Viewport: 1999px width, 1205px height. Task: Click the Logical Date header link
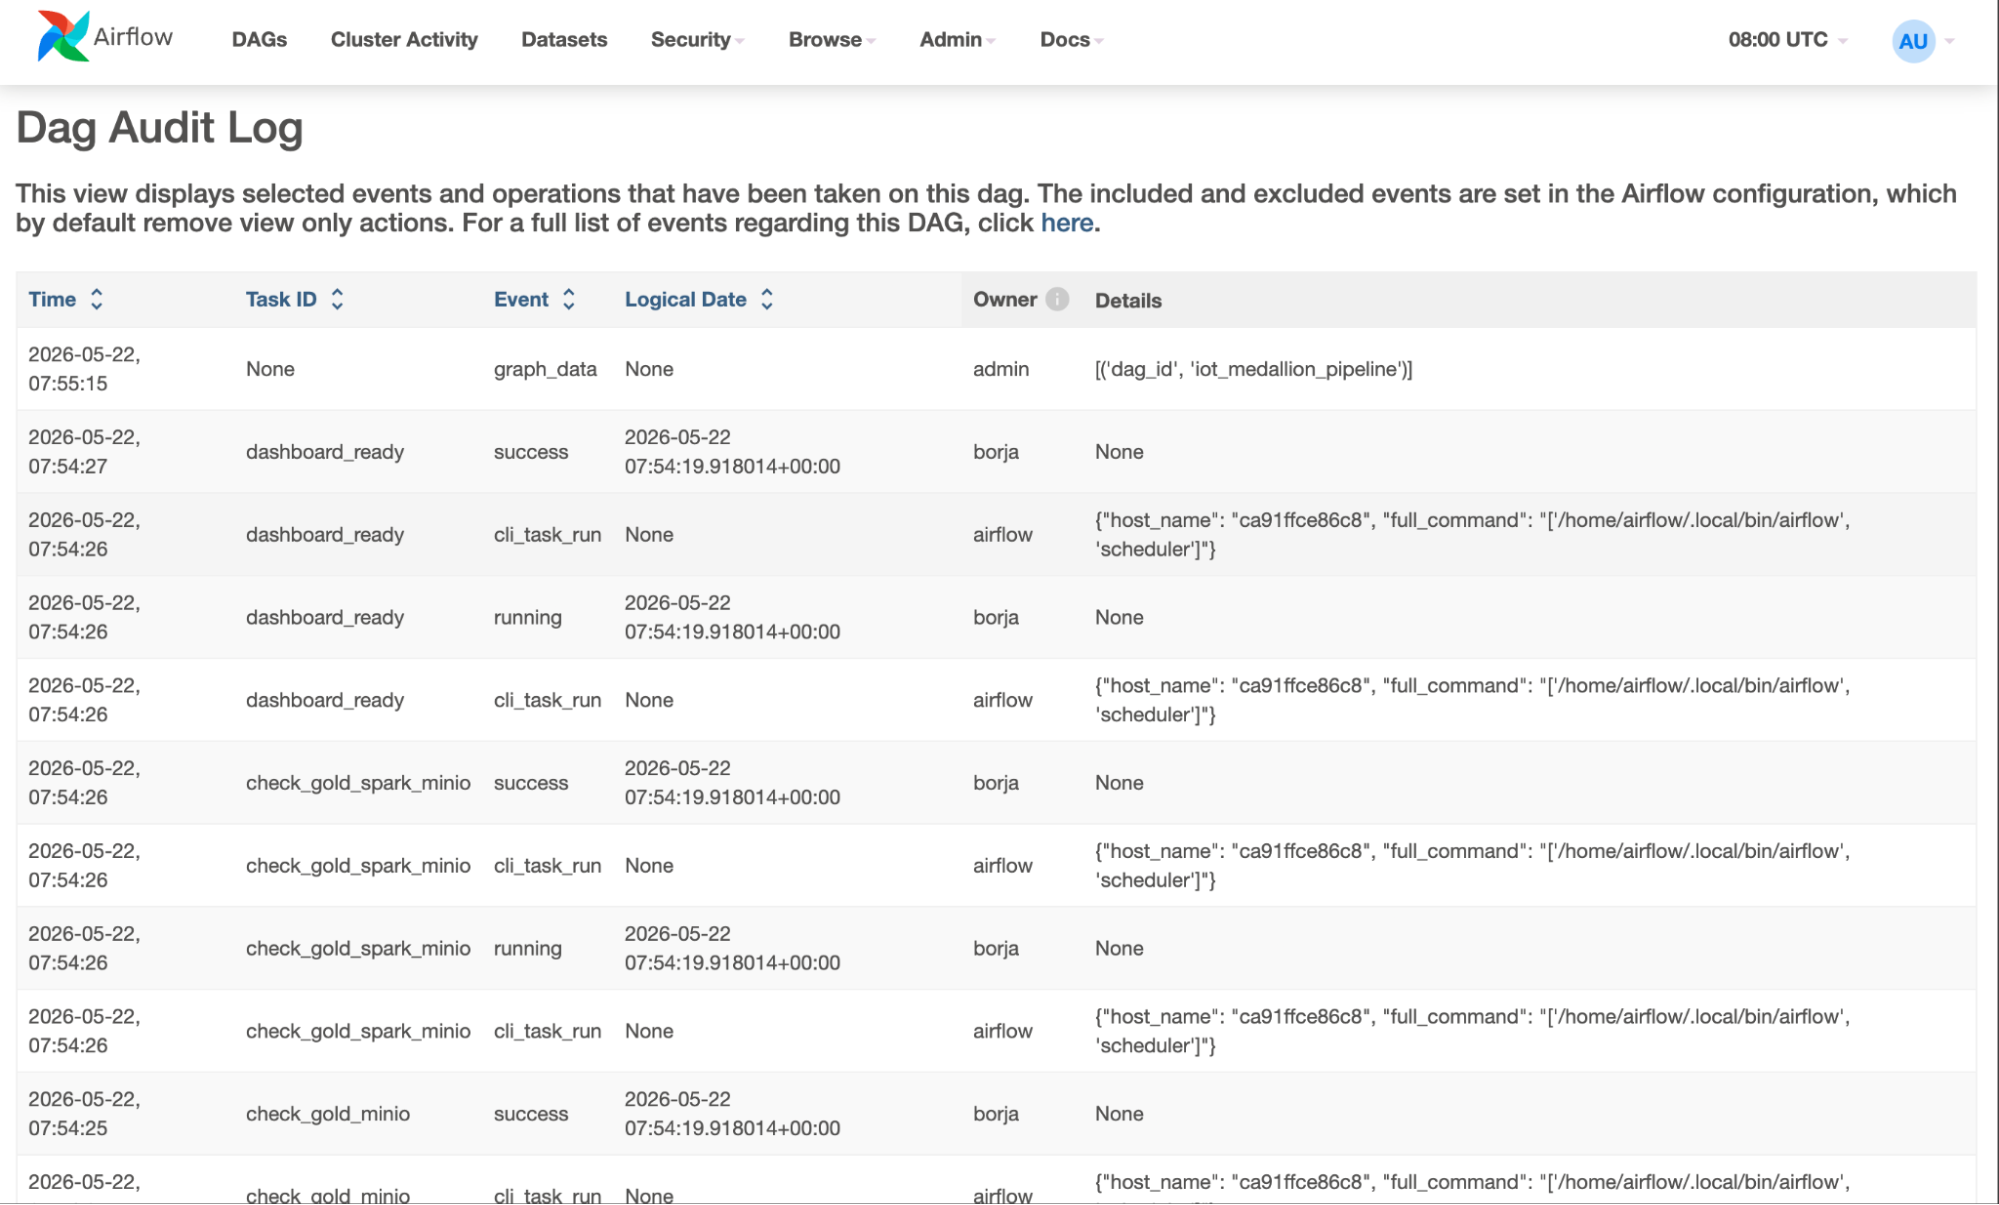[x=685, y=299]
